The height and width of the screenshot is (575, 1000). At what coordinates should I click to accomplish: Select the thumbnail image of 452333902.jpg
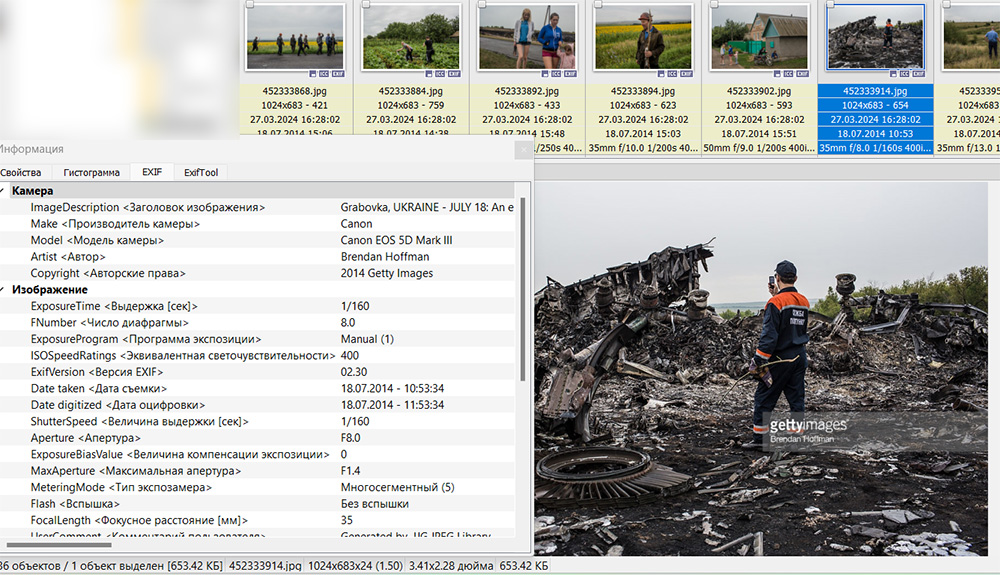[759, 37]
